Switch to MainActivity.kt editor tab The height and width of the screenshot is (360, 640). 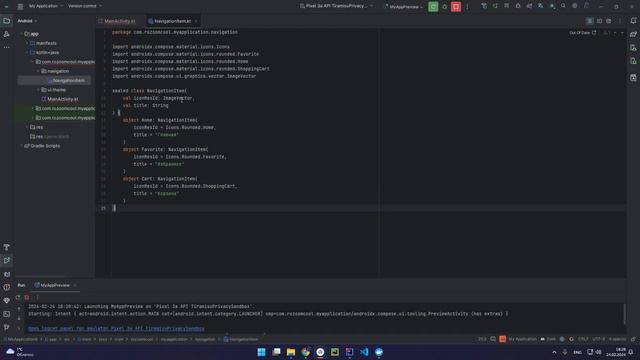[x=117, y=21]
